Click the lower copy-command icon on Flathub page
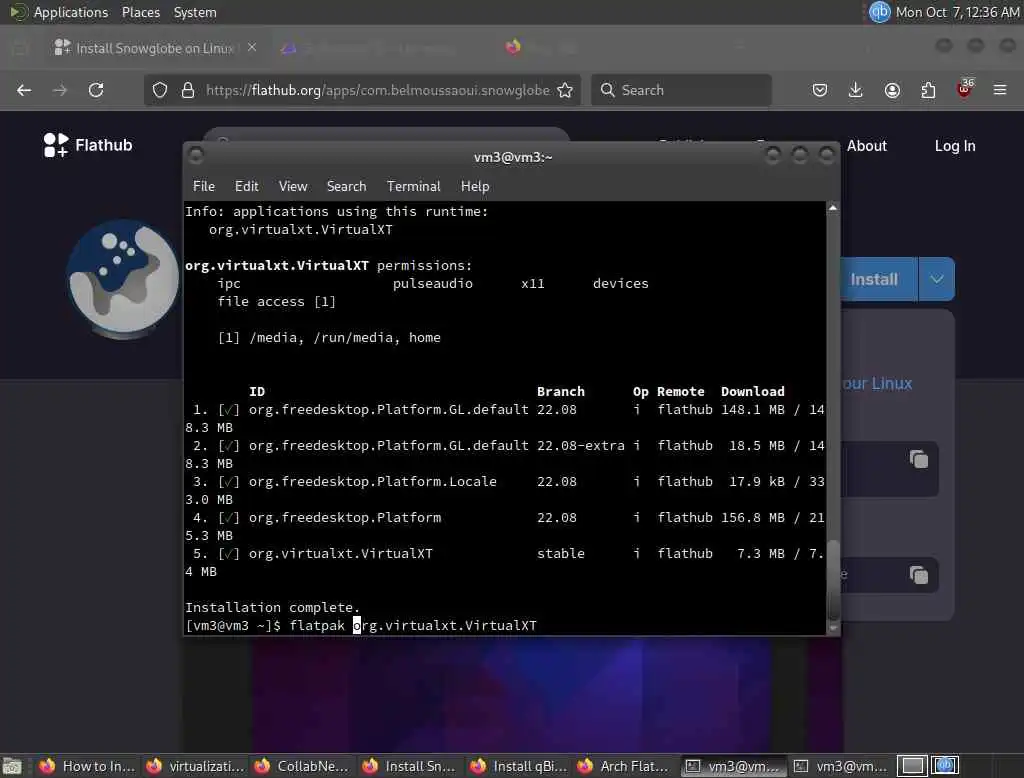 [x=919, y=575]
